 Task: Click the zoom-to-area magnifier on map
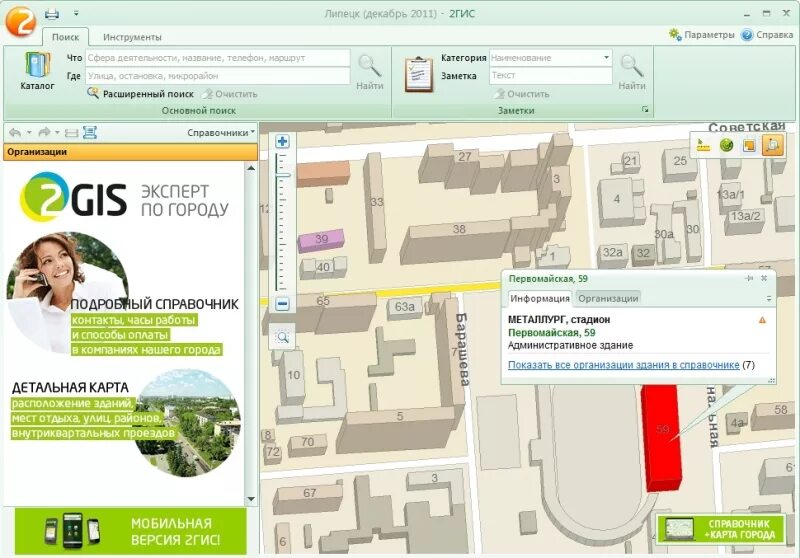point(282,337)
